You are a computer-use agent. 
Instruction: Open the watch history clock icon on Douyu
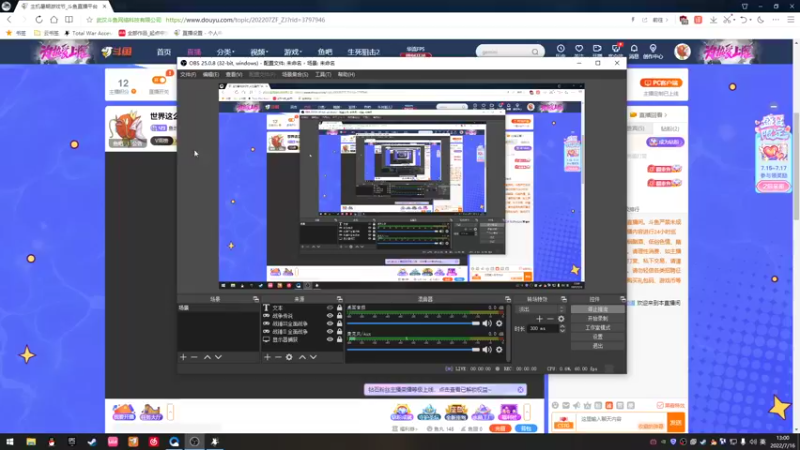click(x=560, y=50)
